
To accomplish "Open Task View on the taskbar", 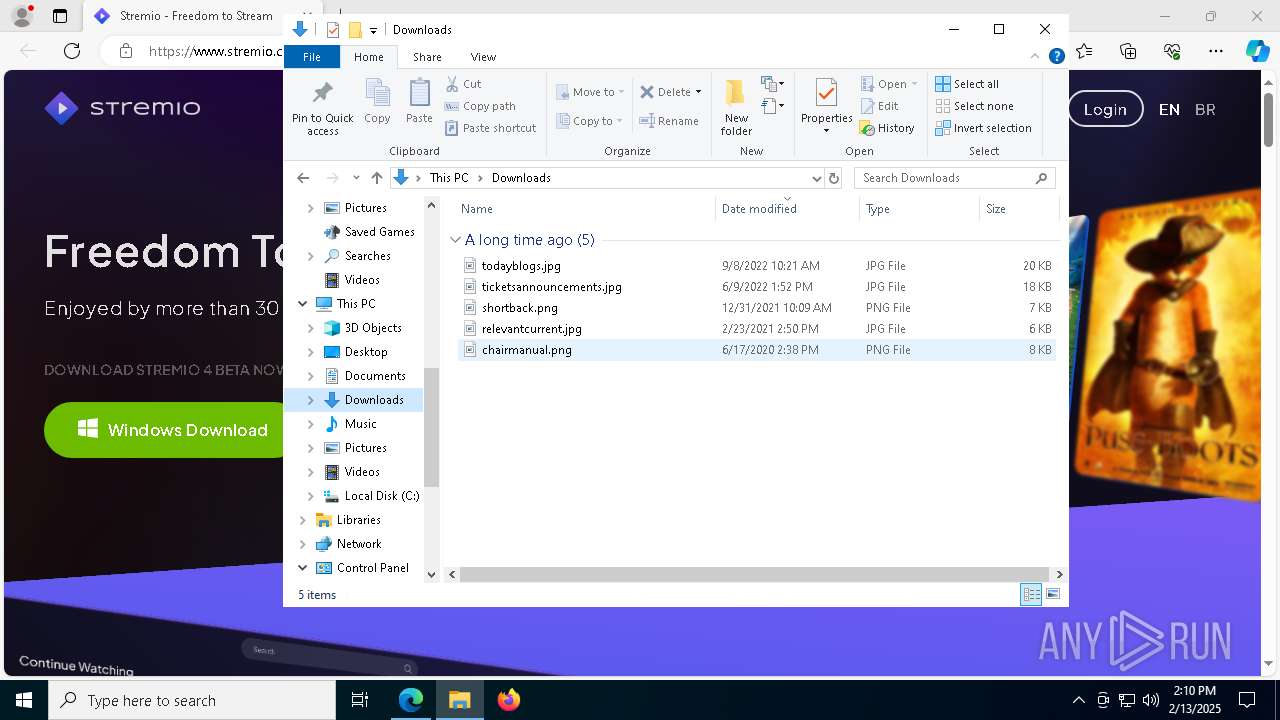I will click(x=360, y=700).
